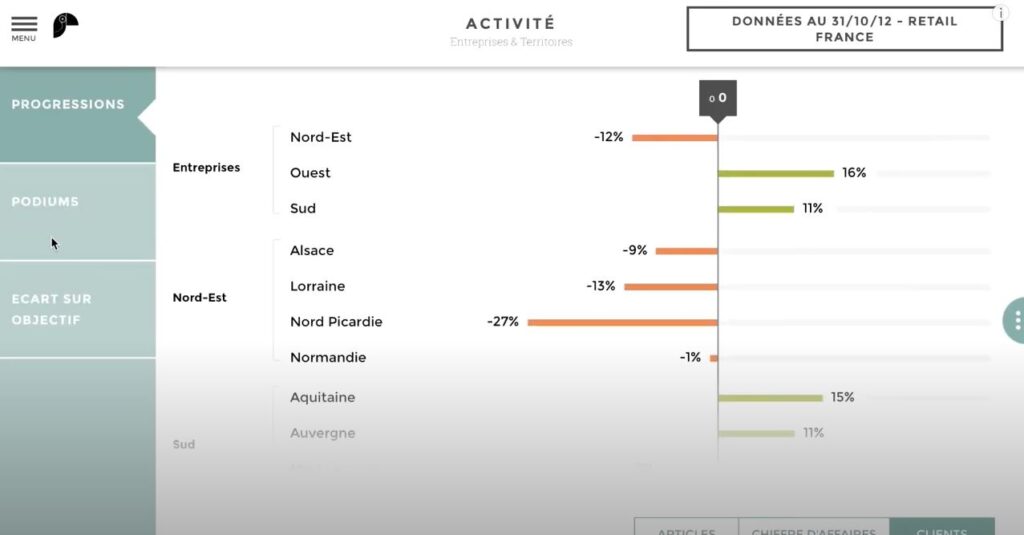Click the toucan logo icon
The width and height of the screenshot is (1024, 535).
[65, 25]
